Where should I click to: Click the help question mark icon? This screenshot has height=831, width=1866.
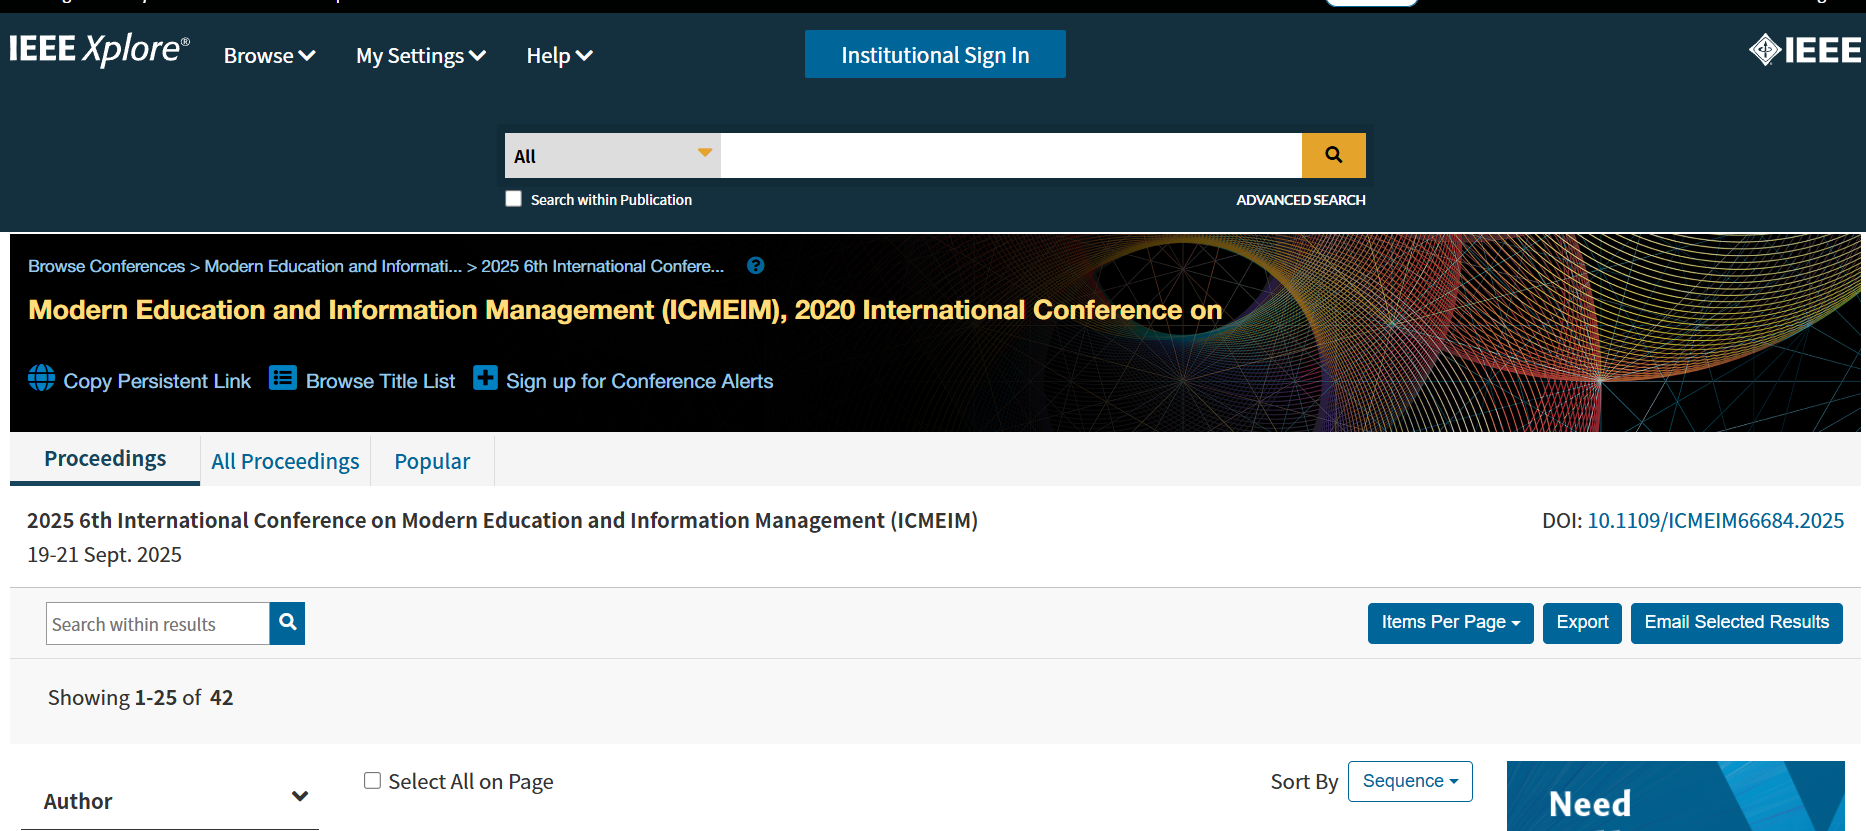(x=756, y=266)
